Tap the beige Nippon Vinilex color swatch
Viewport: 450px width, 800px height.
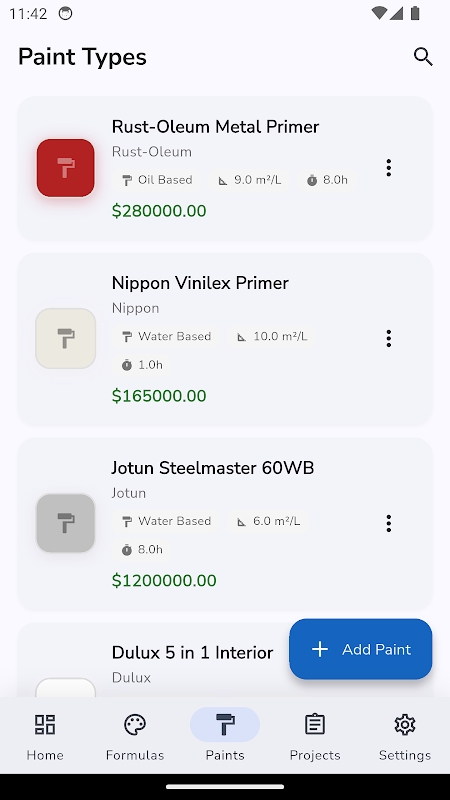tap(66, 338)
